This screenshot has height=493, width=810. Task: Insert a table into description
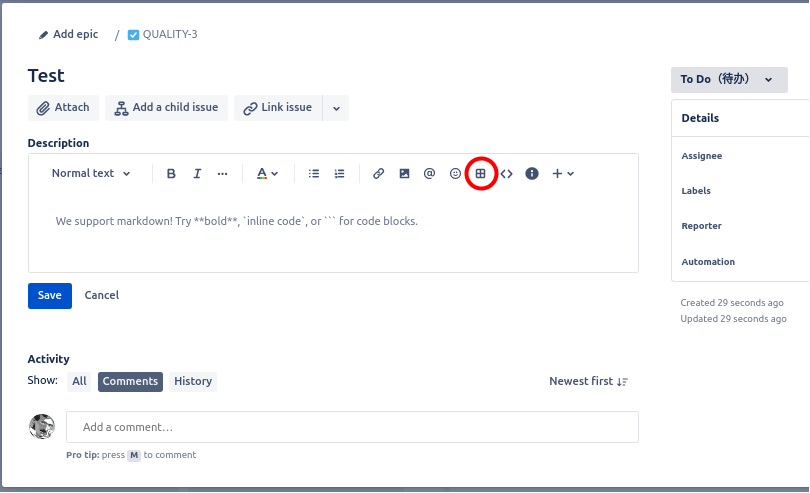[480, 174]
